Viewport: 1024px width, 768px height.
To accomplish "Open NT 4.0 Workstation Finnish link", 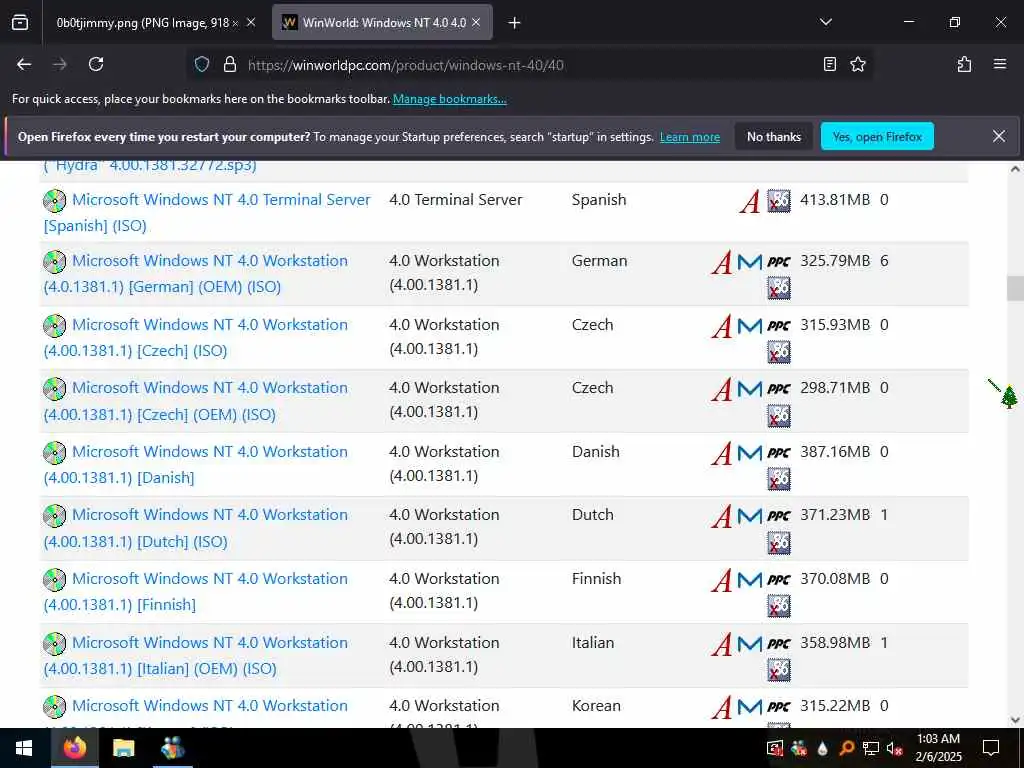I will 195,591.
